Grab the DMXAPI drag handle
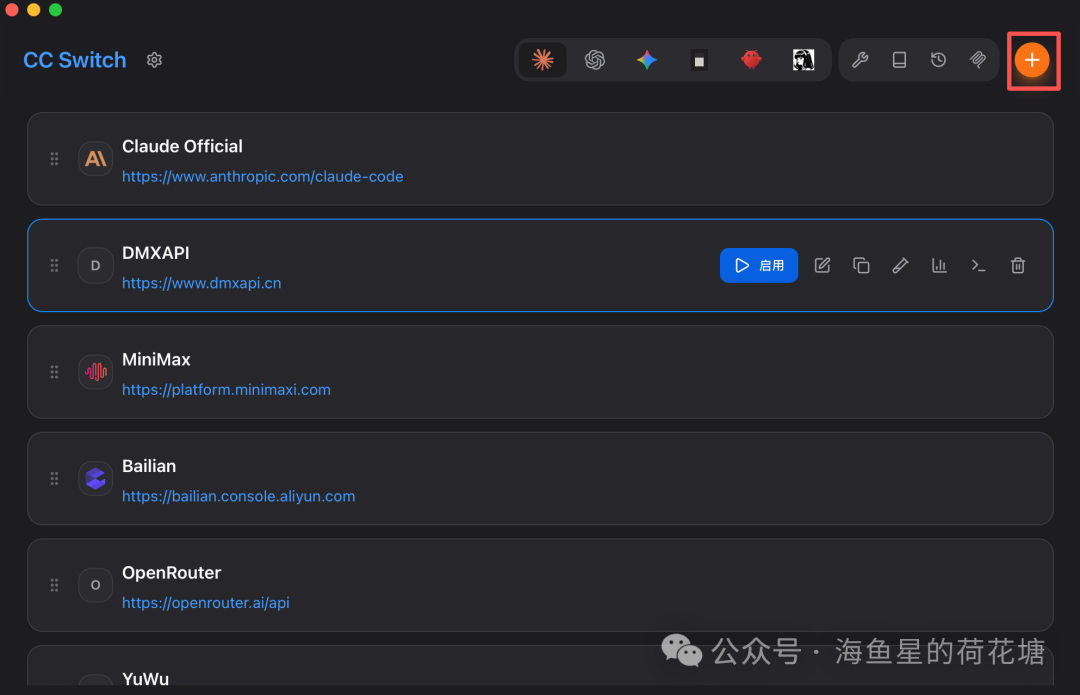 coord(54,266)
